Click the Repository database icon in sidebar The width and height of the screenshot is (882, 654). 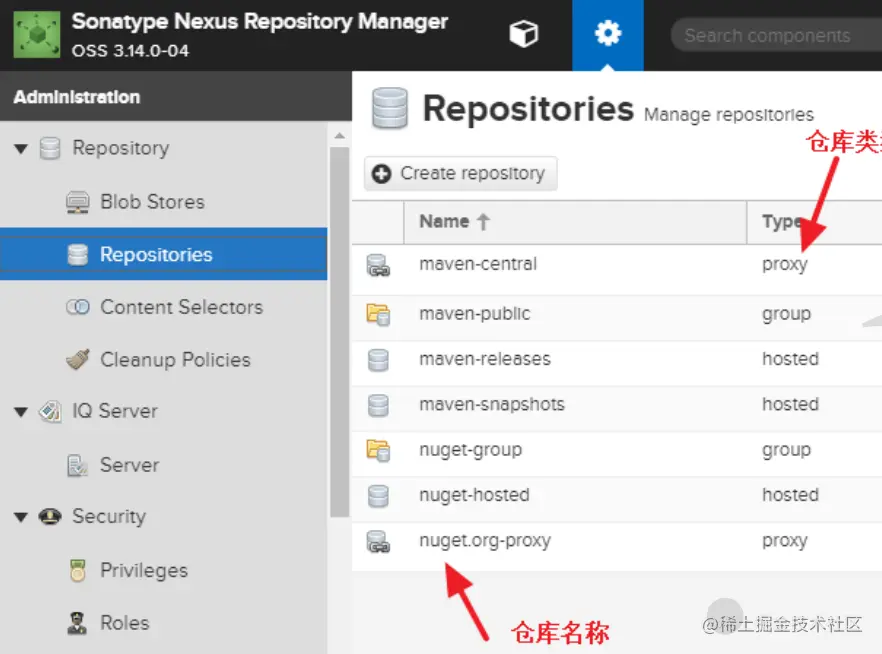coord(50,148)
